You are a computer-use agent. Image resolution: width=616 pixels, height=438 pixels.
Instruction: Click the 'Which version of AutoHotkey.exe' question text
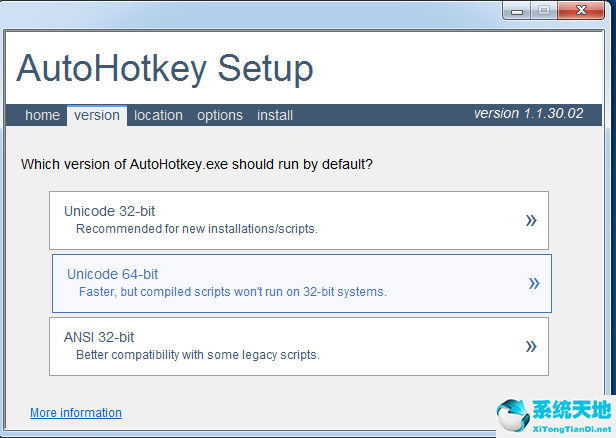(197, 164)
